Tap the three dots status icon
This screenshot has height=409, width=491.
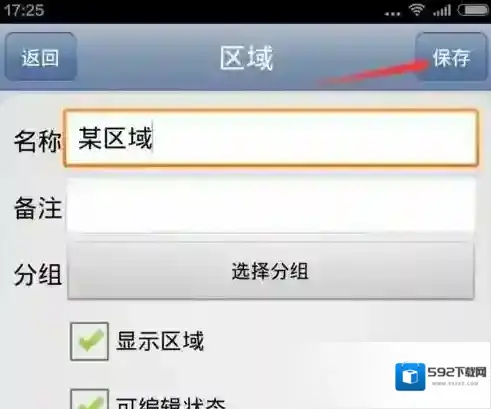392,14
